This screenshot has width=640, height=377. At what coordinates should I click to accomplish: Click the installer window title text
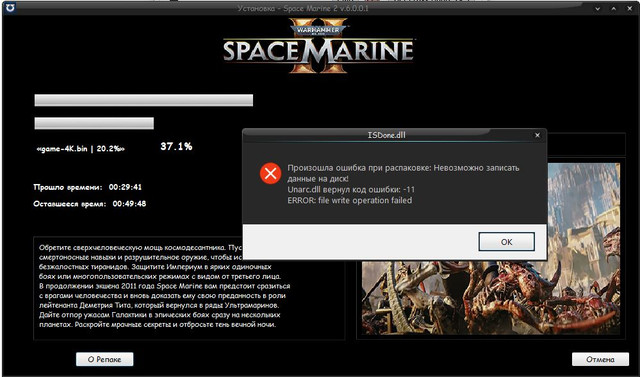(x=303, y=8)
